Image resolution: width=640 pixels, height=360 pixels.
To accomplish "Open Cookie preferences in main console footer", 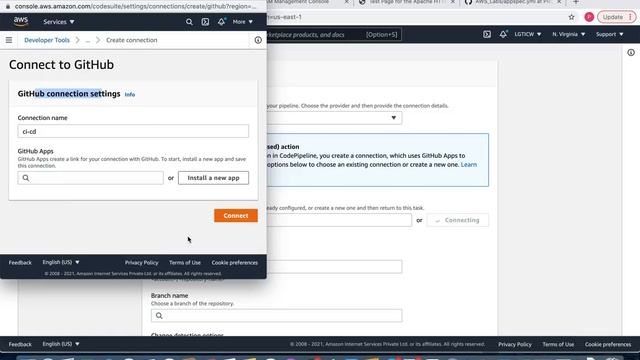I will pos(608,344).
